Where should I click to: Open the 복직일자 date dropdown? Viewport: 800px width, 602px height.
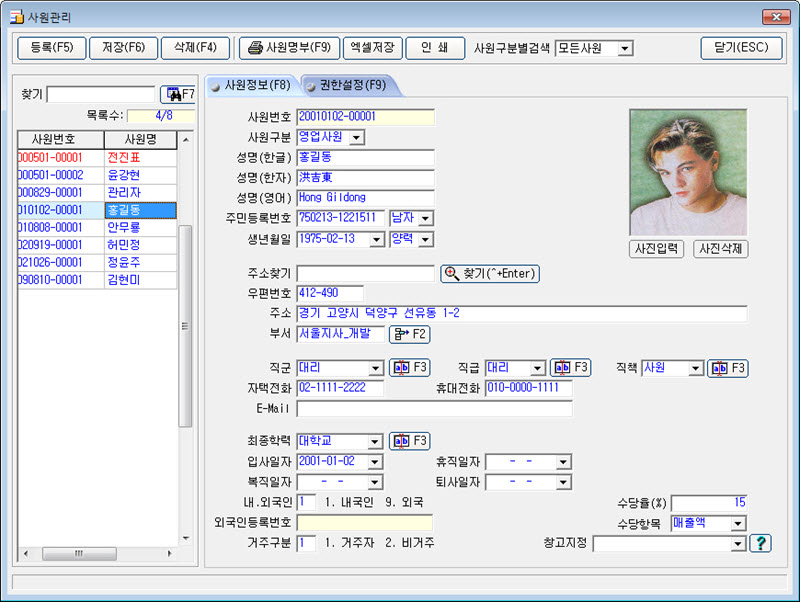(x=375, y=483)
